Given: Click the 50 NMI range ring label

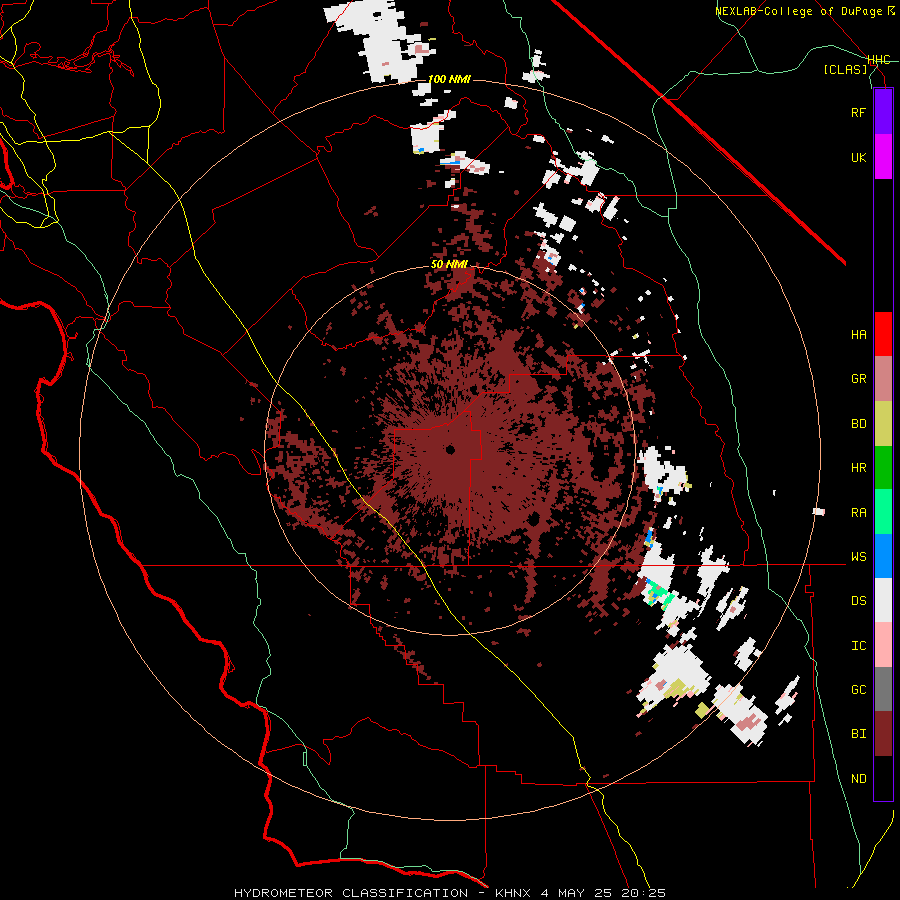Looking at the screenshot, I should click(449, 265).
